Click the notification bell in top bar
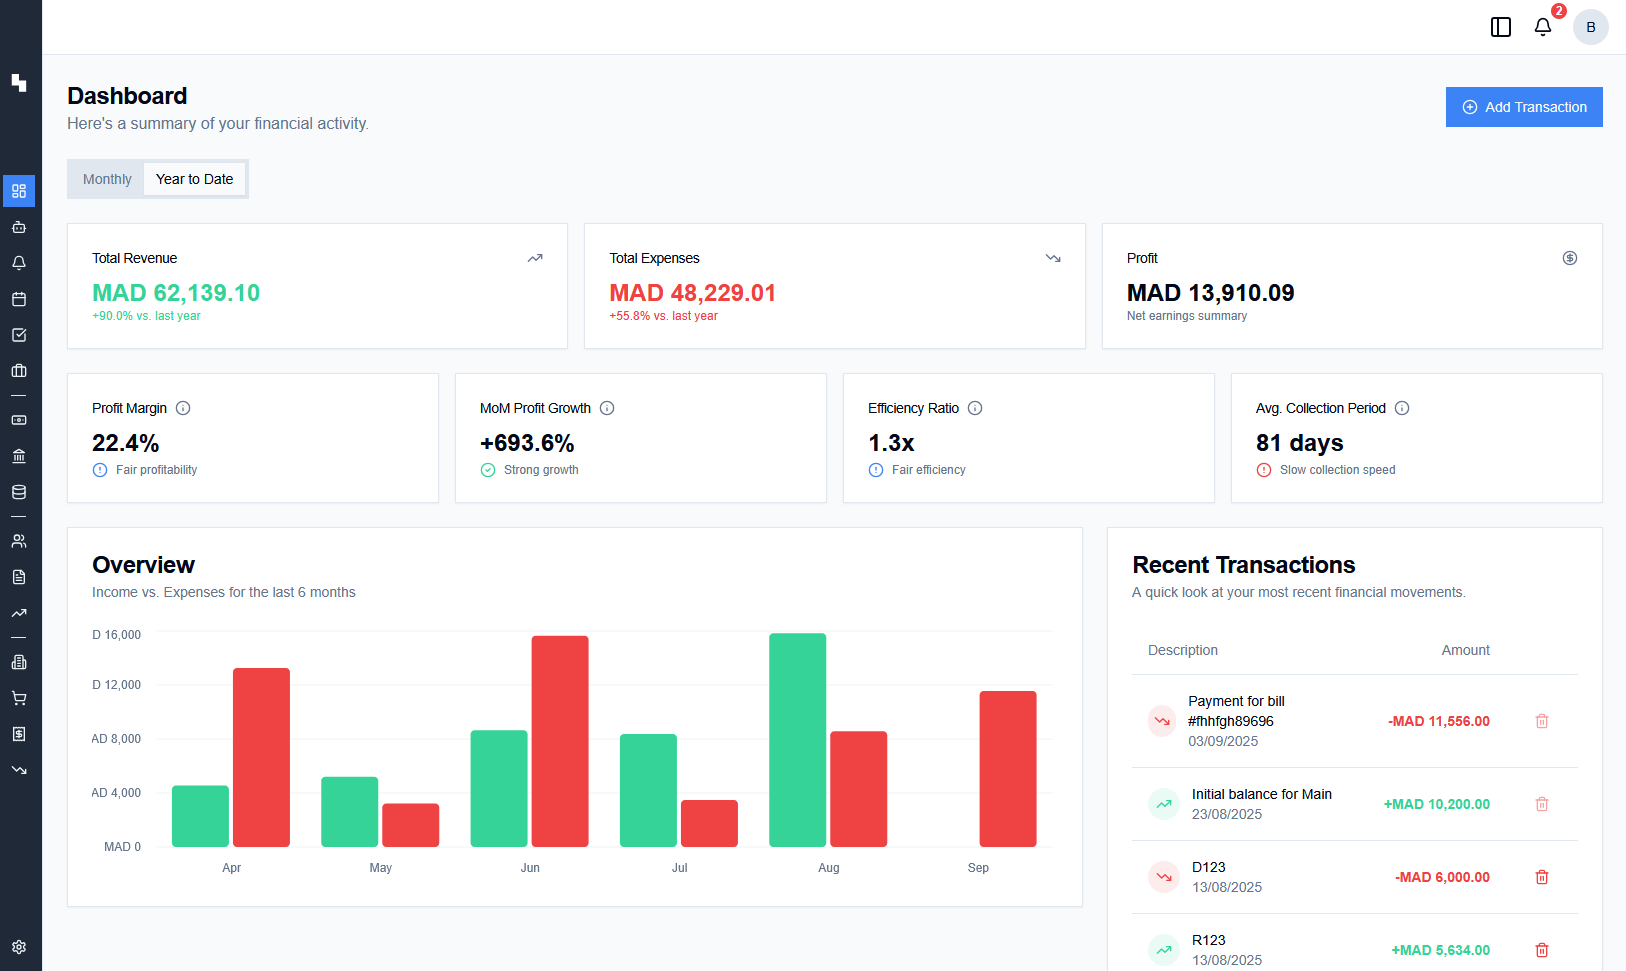The height and width of the screenshot is (971, 1626). (1543, 27)
